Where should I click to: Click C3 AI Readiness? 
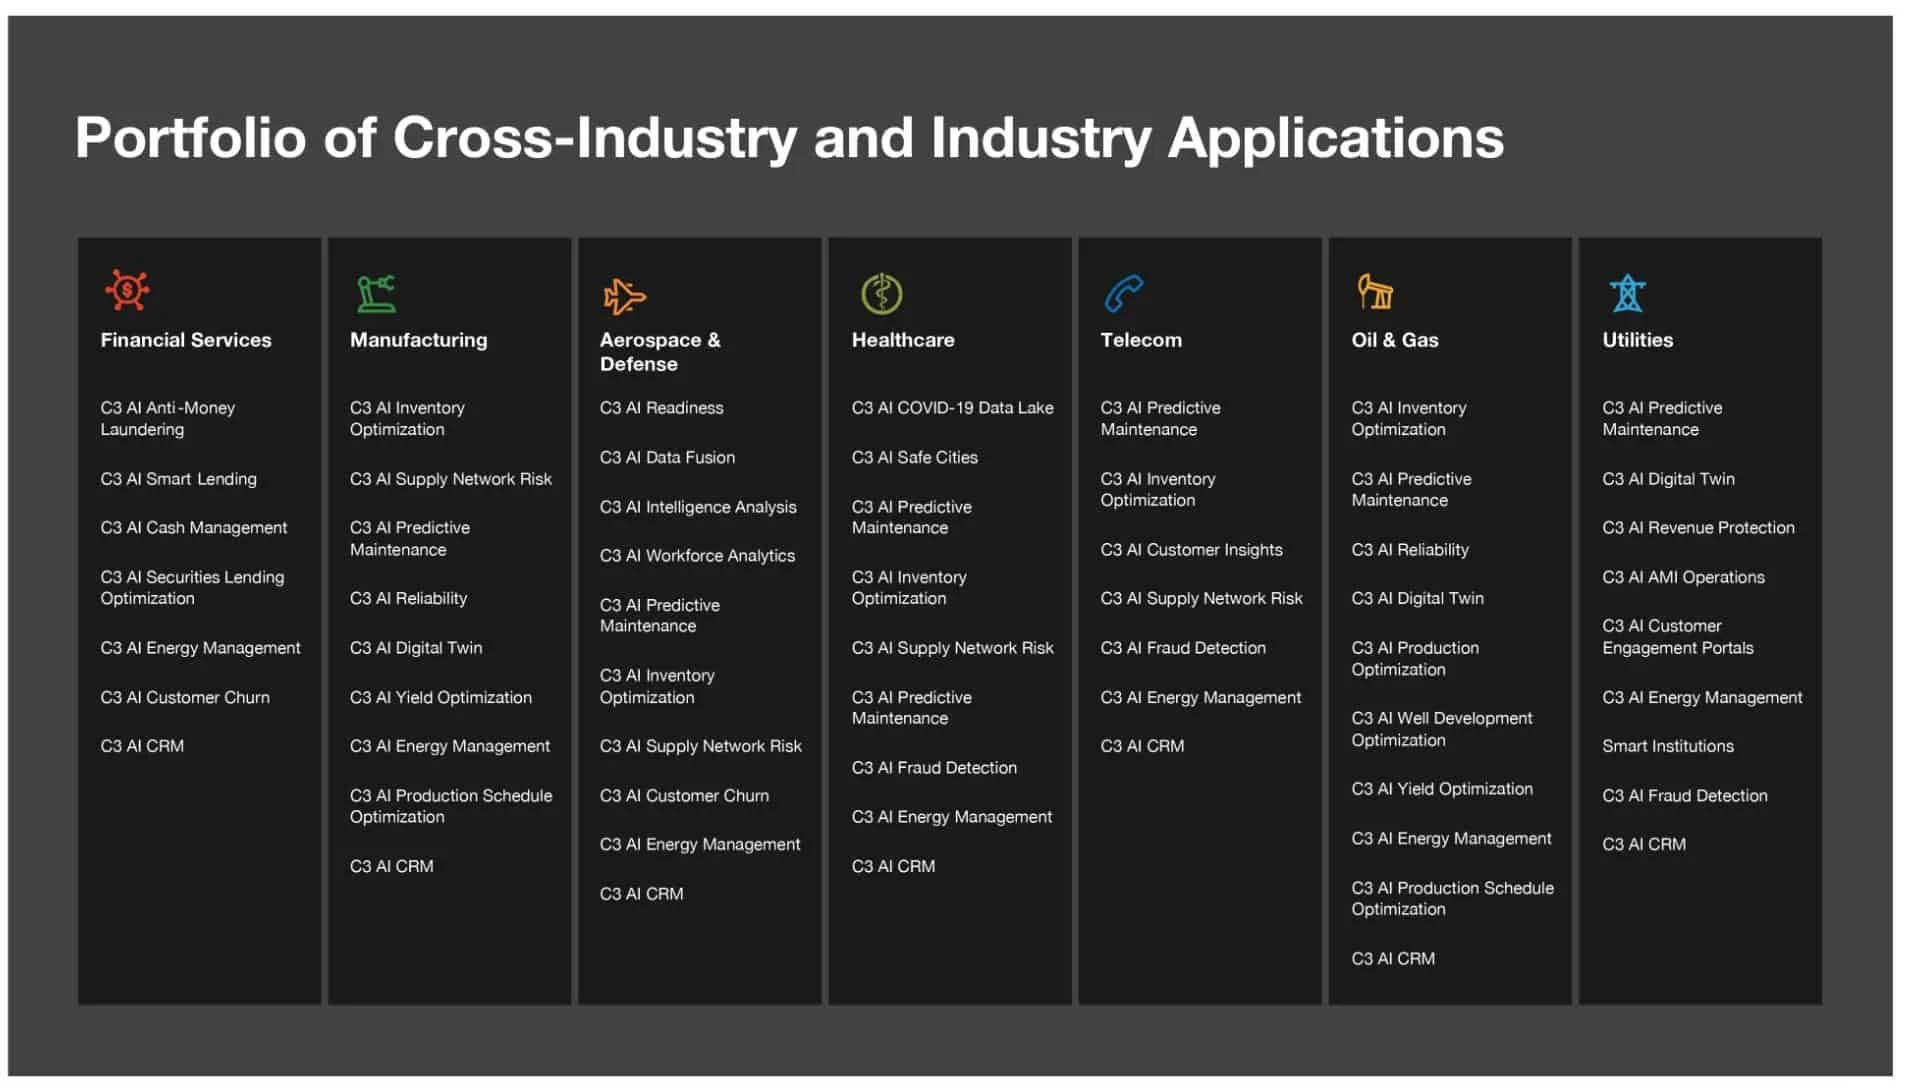point(662,408)
